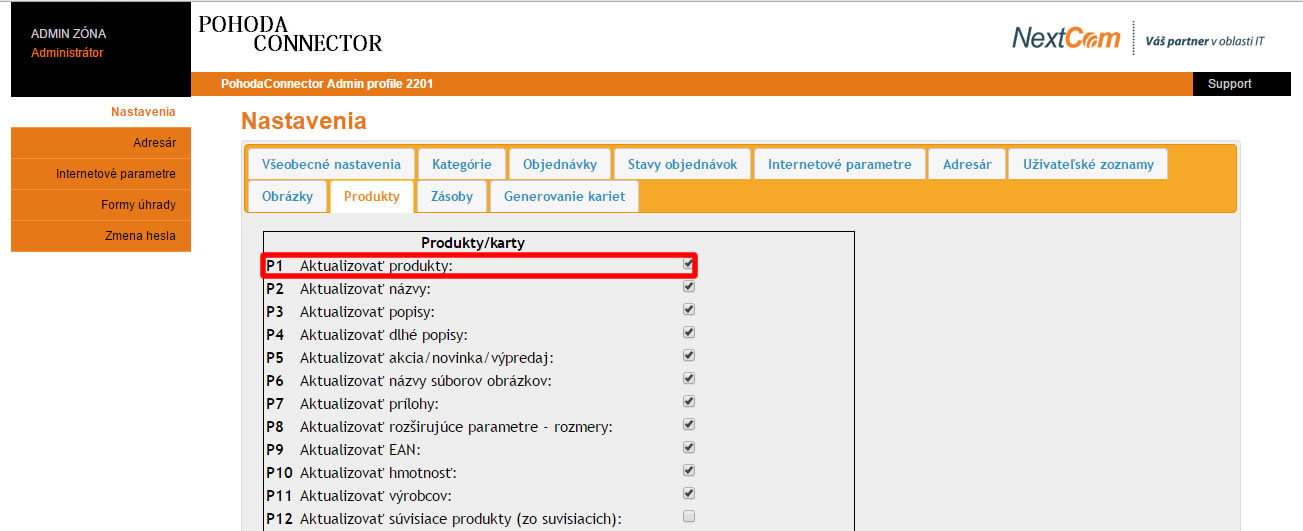Toggle P6 názvy súborov obrázkov checkbox

688,378
